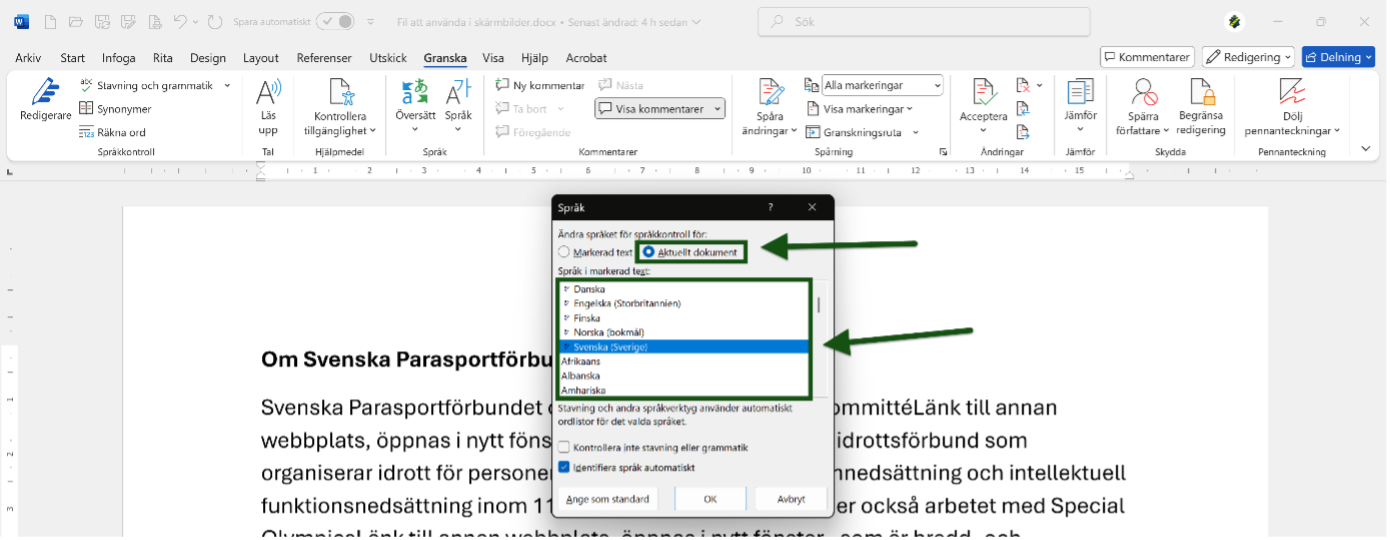The width and height of the screenshot is (1390, 540).
Task: Switch to the Acrobat tab
Action: coord(586,58)
